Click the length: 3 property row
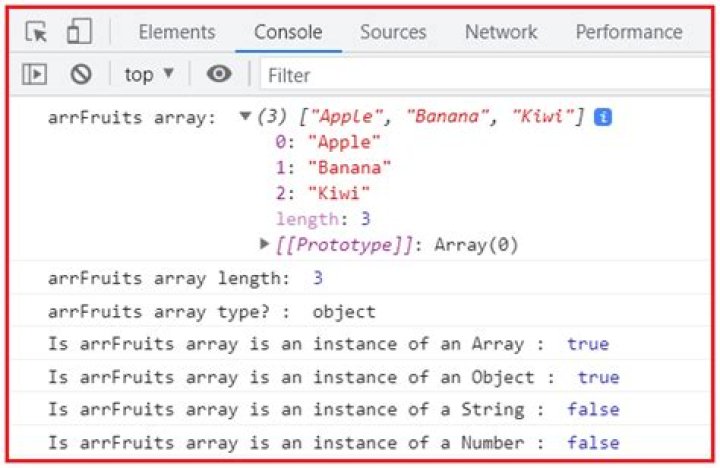Screen dimensions: 720x468 coord(323,219)
